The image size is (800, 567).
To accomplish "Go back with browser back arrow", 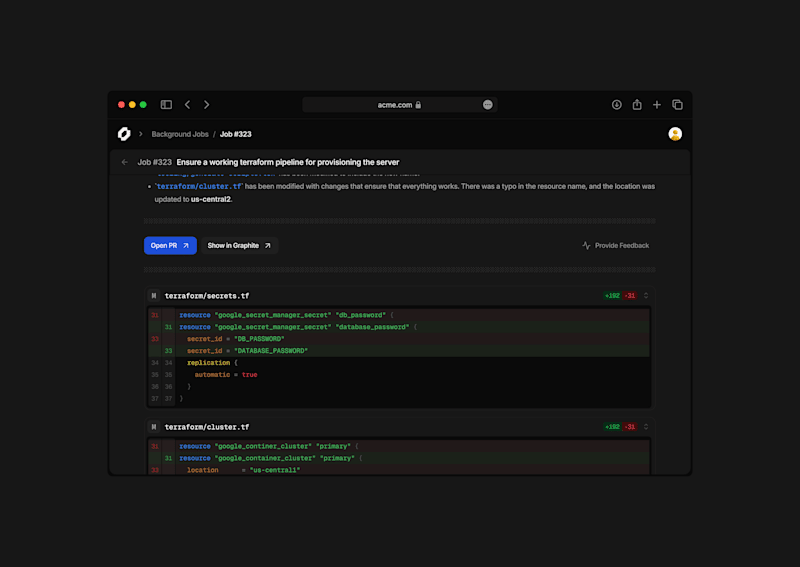I will tap(187, 105).
